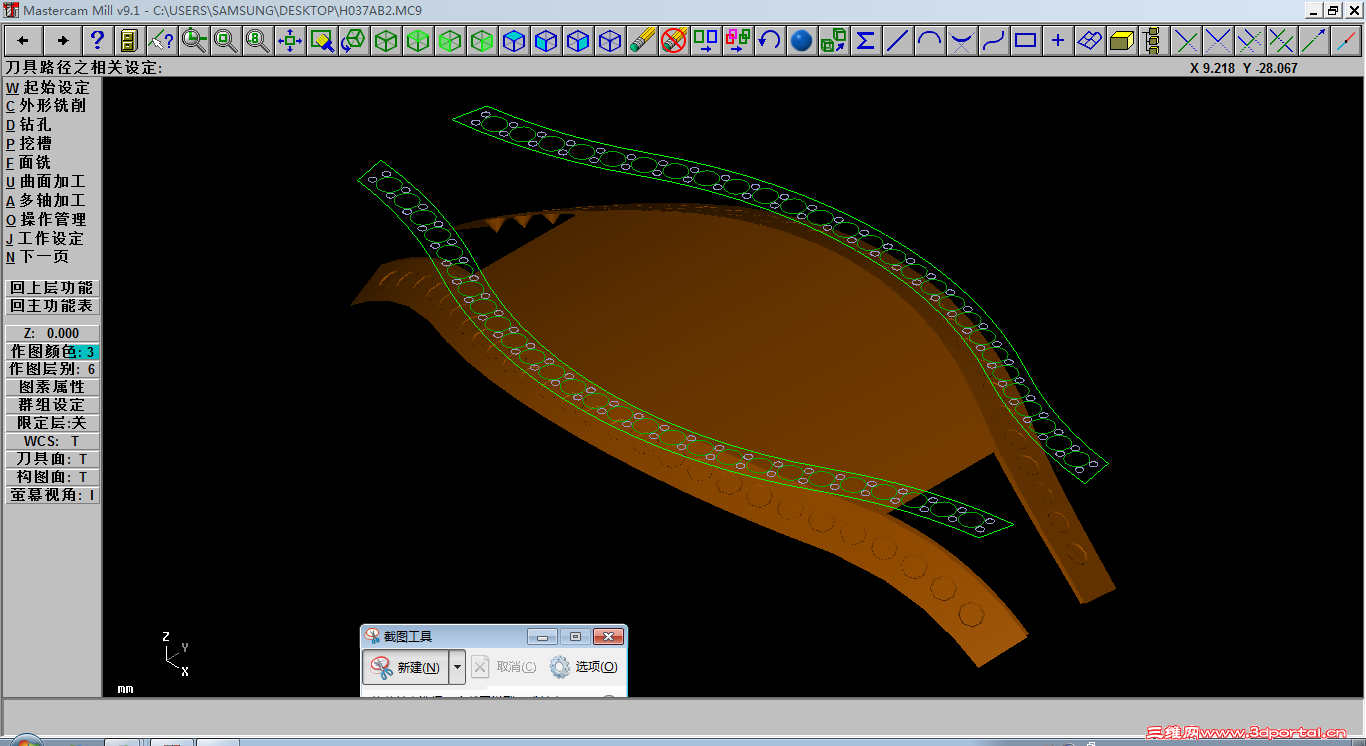Image resolution: width=1366 pixels, height=746 pixels.
Task: Click 回主功能表 to return to main menu
Action: (x=52, y=306)
